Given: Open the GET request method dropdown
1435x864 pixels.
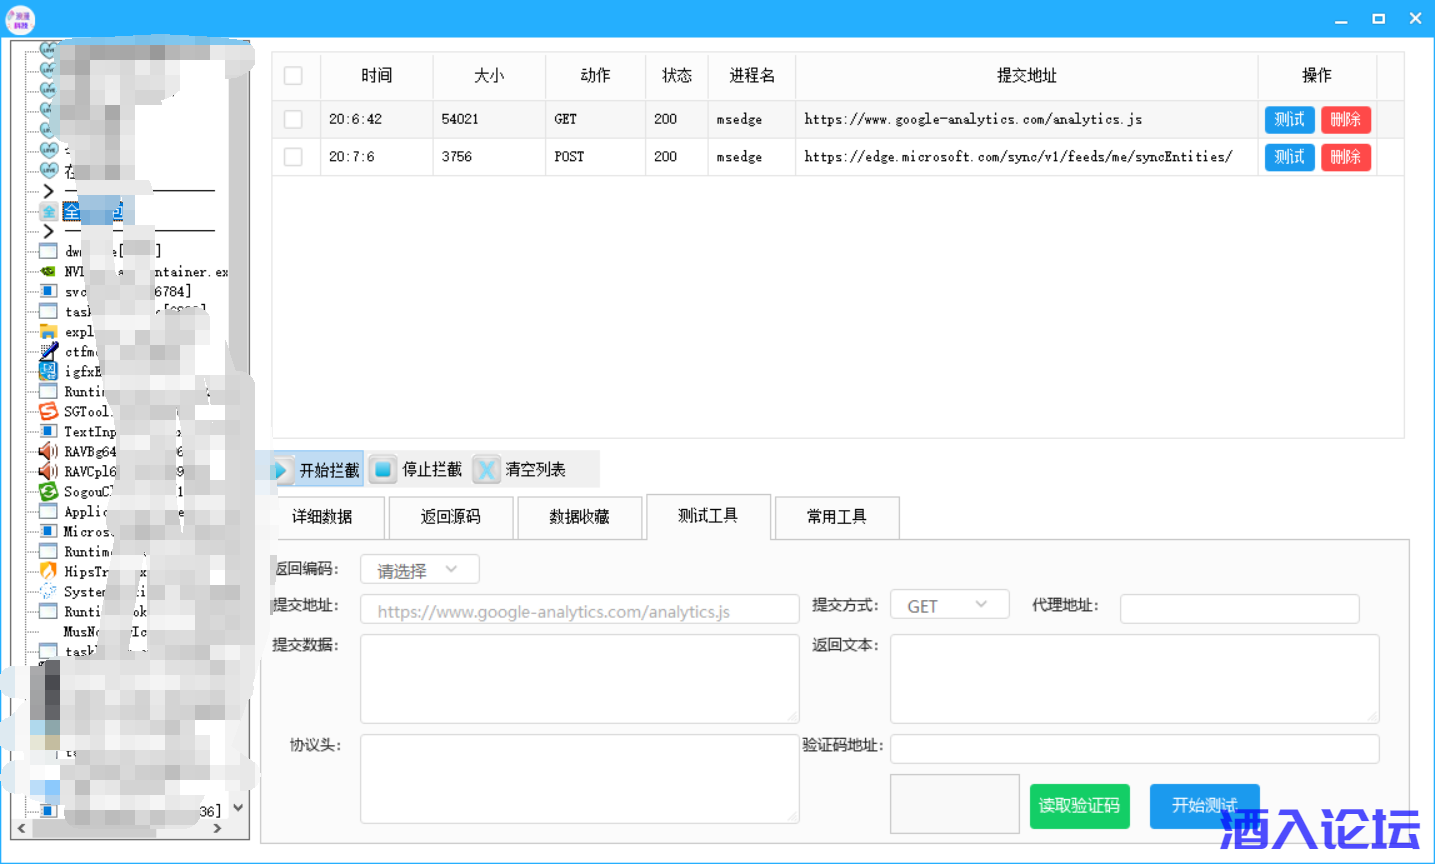Looking at the screenshot, I should (x=949, y=604).
